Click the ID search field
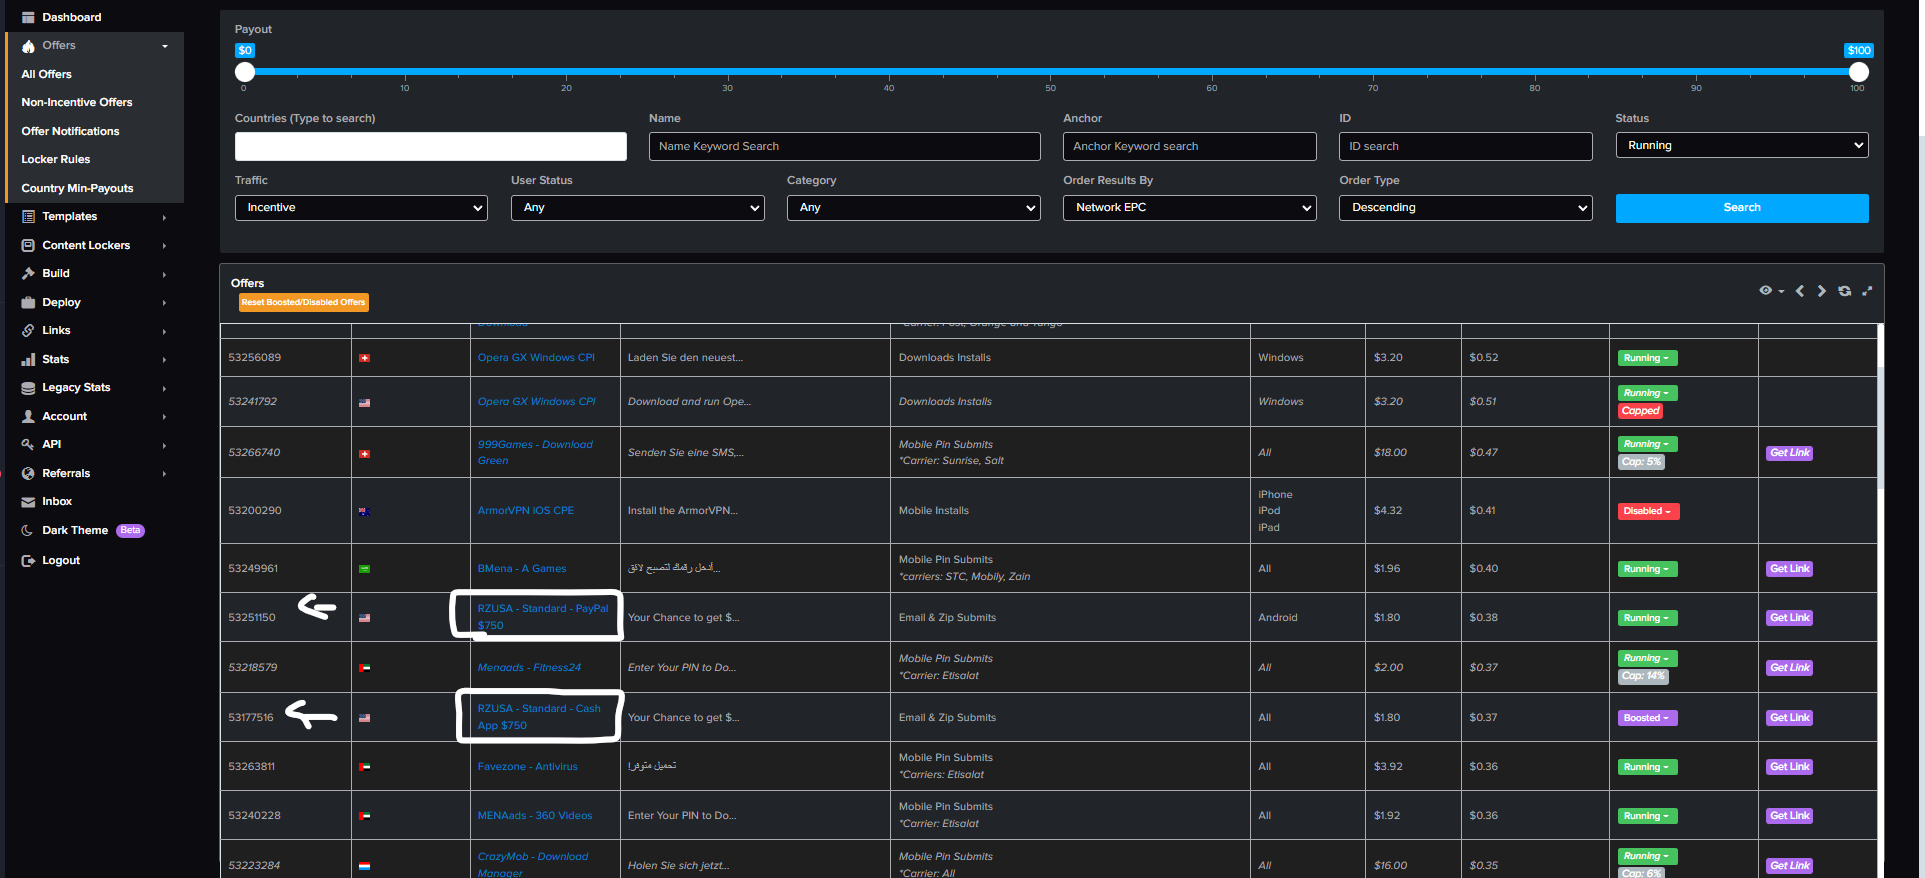 tap(1466, 146)
